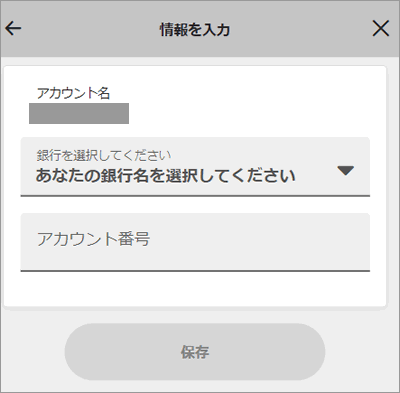Screen dimensions: 400x393
Task: Click empty space in the white form card
Action: tap(195, 289)
